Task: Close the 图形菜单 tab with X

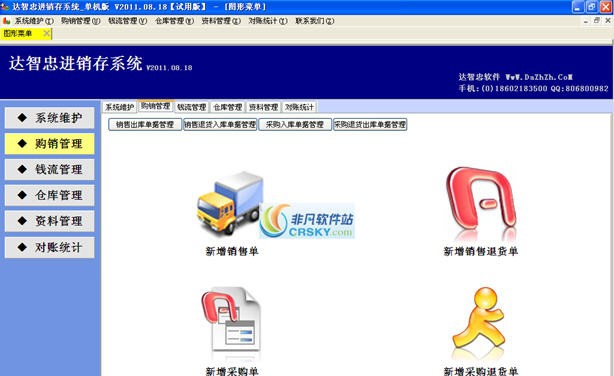Action: pos(46,33)
